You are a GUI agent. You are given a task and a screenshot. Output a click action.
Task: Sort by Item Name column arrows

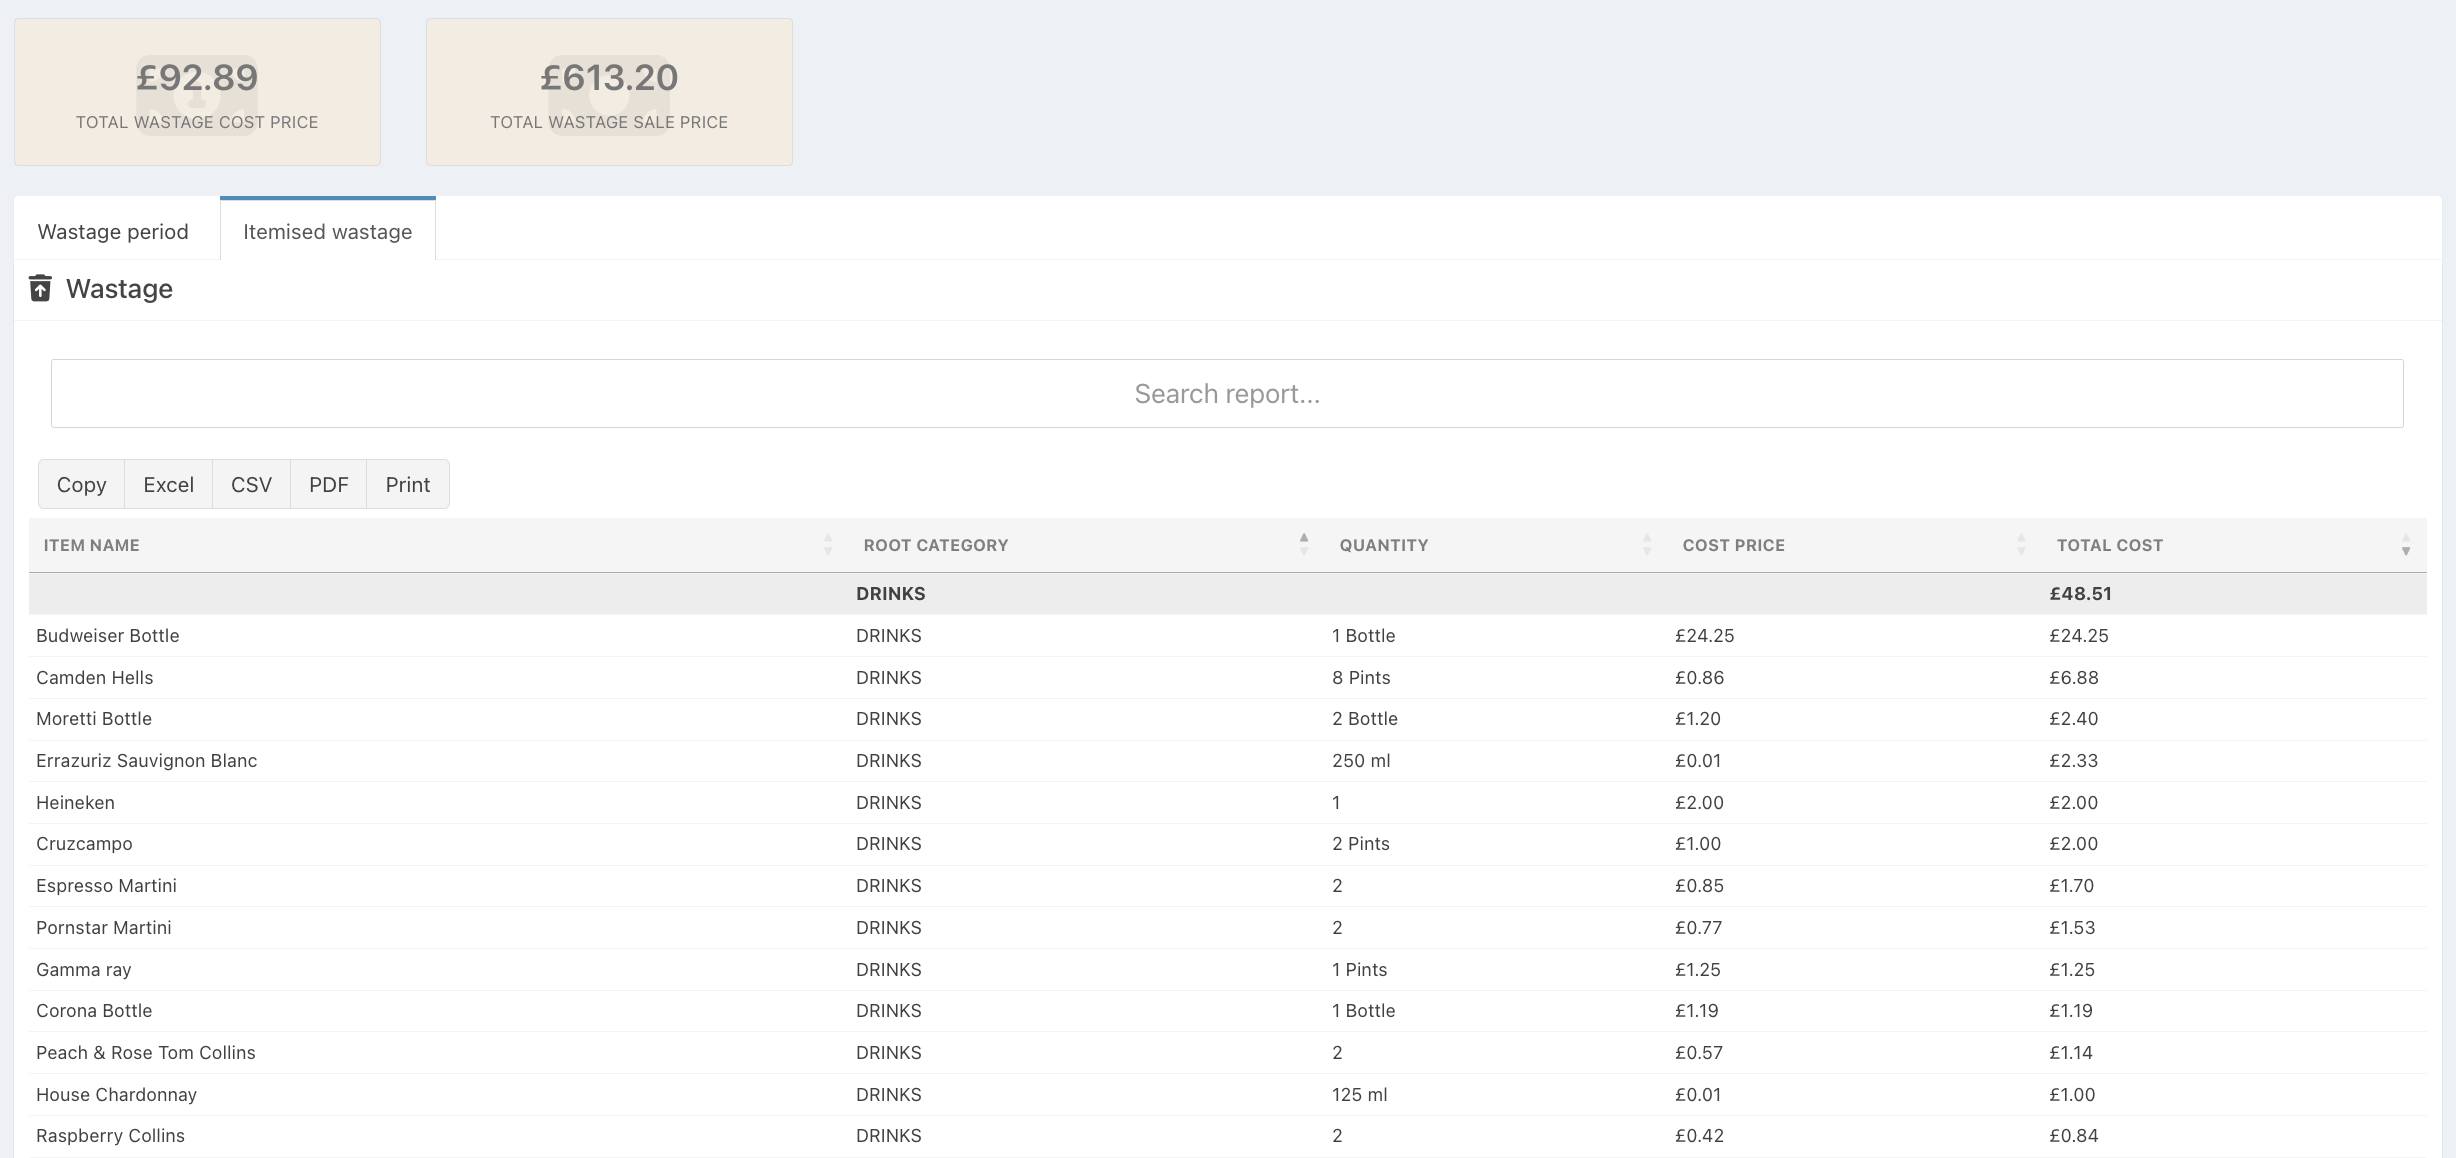click(827, 545)
